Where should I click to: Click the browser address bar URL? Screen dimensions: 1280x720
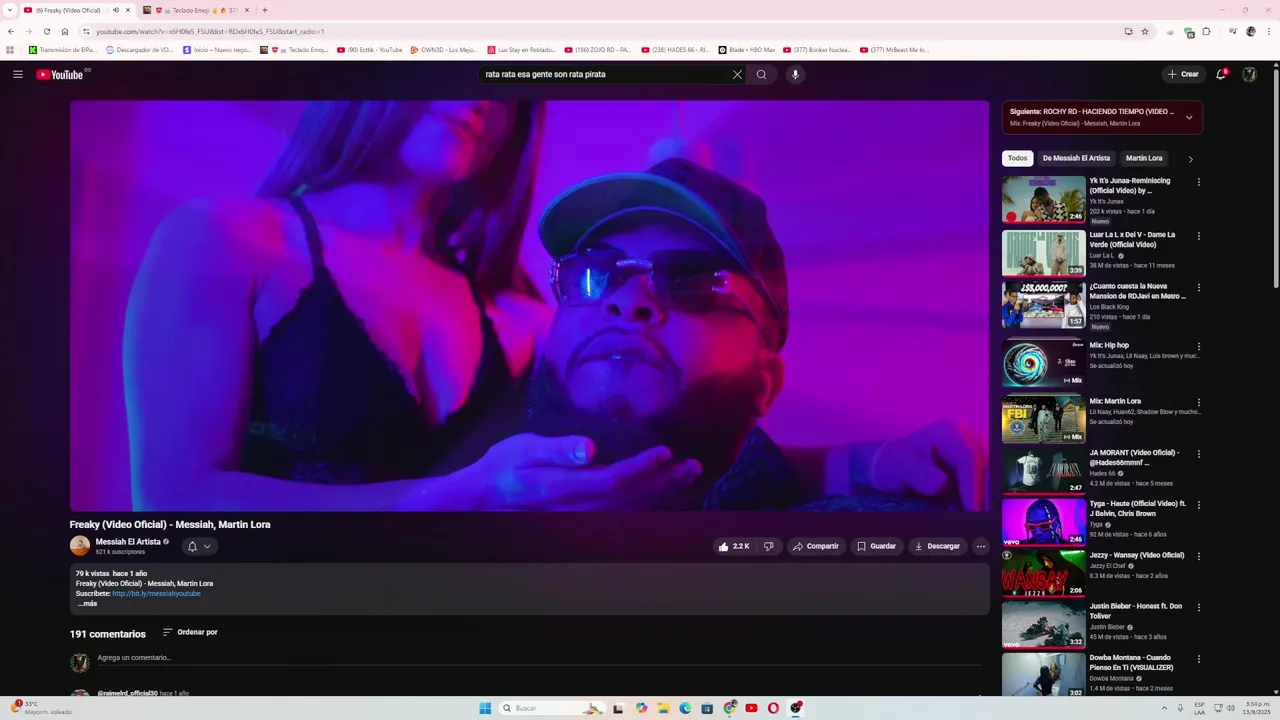[x=210, y=31]
